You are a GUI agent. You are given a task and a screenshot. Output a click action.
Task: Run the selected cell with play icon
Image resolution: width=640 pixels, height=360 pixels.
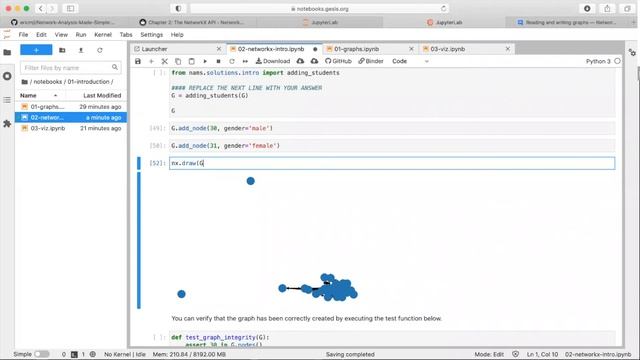click(x=205, y=61)
